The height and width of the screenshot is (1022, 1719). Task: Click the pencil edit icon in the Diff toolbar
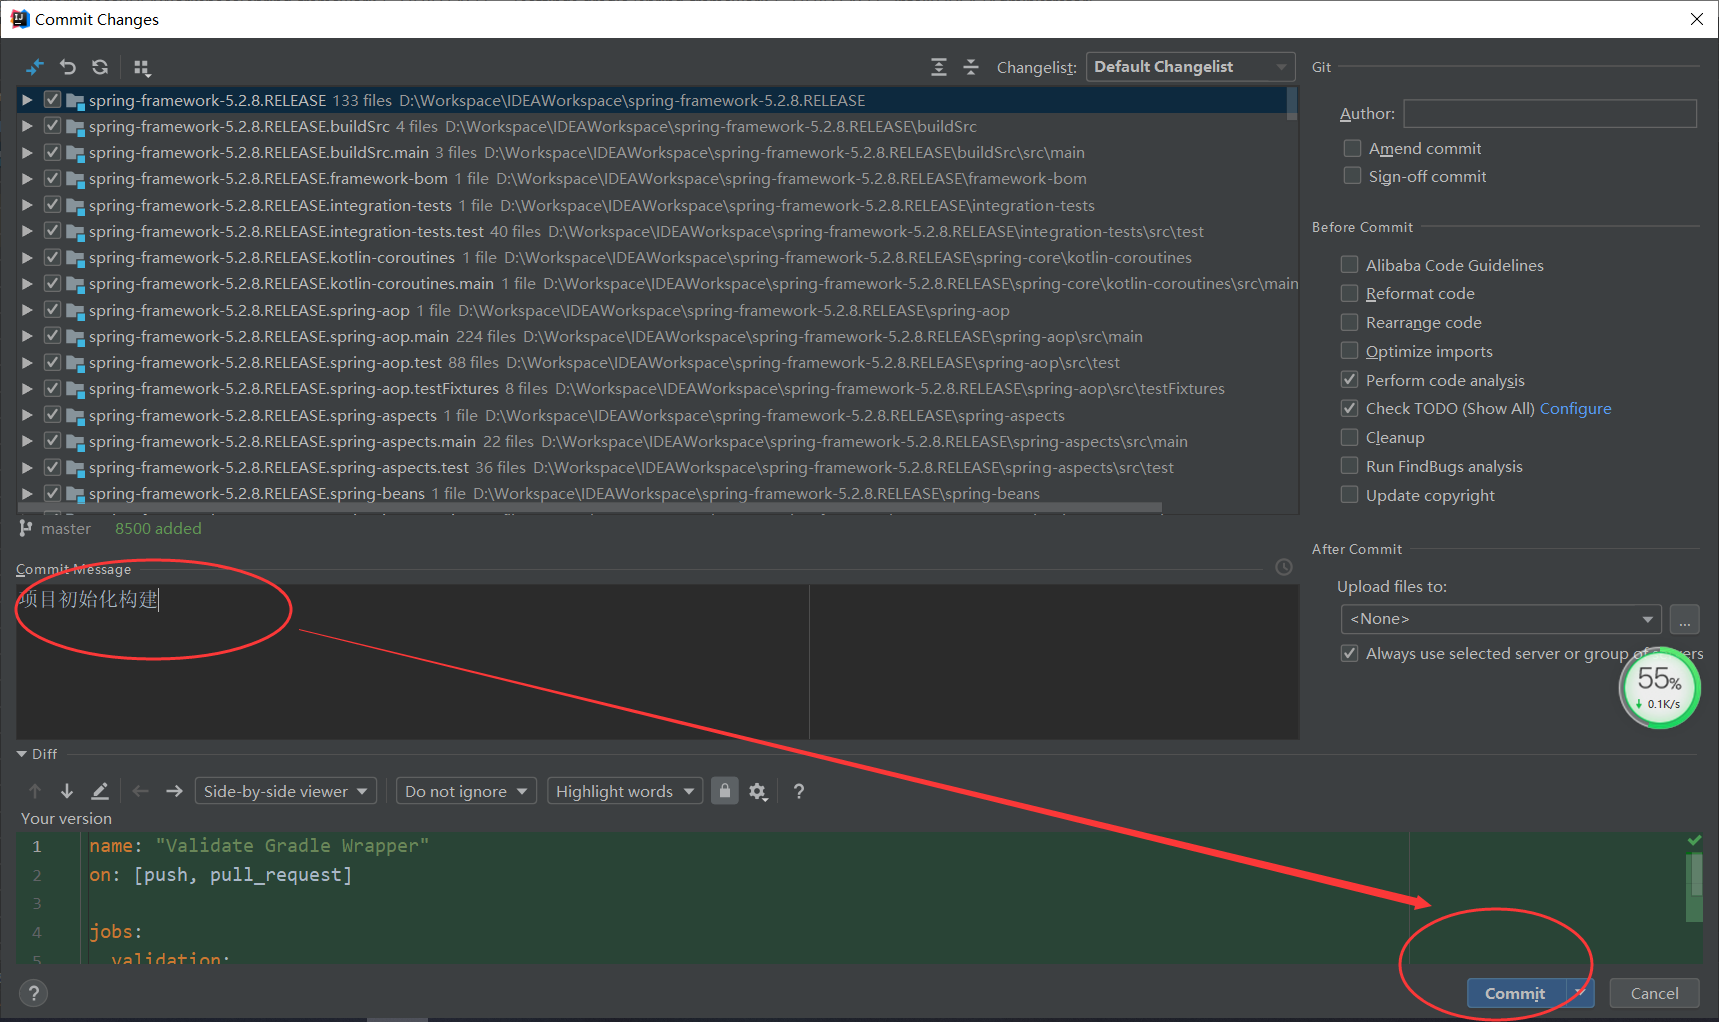[x=99, y=790]
